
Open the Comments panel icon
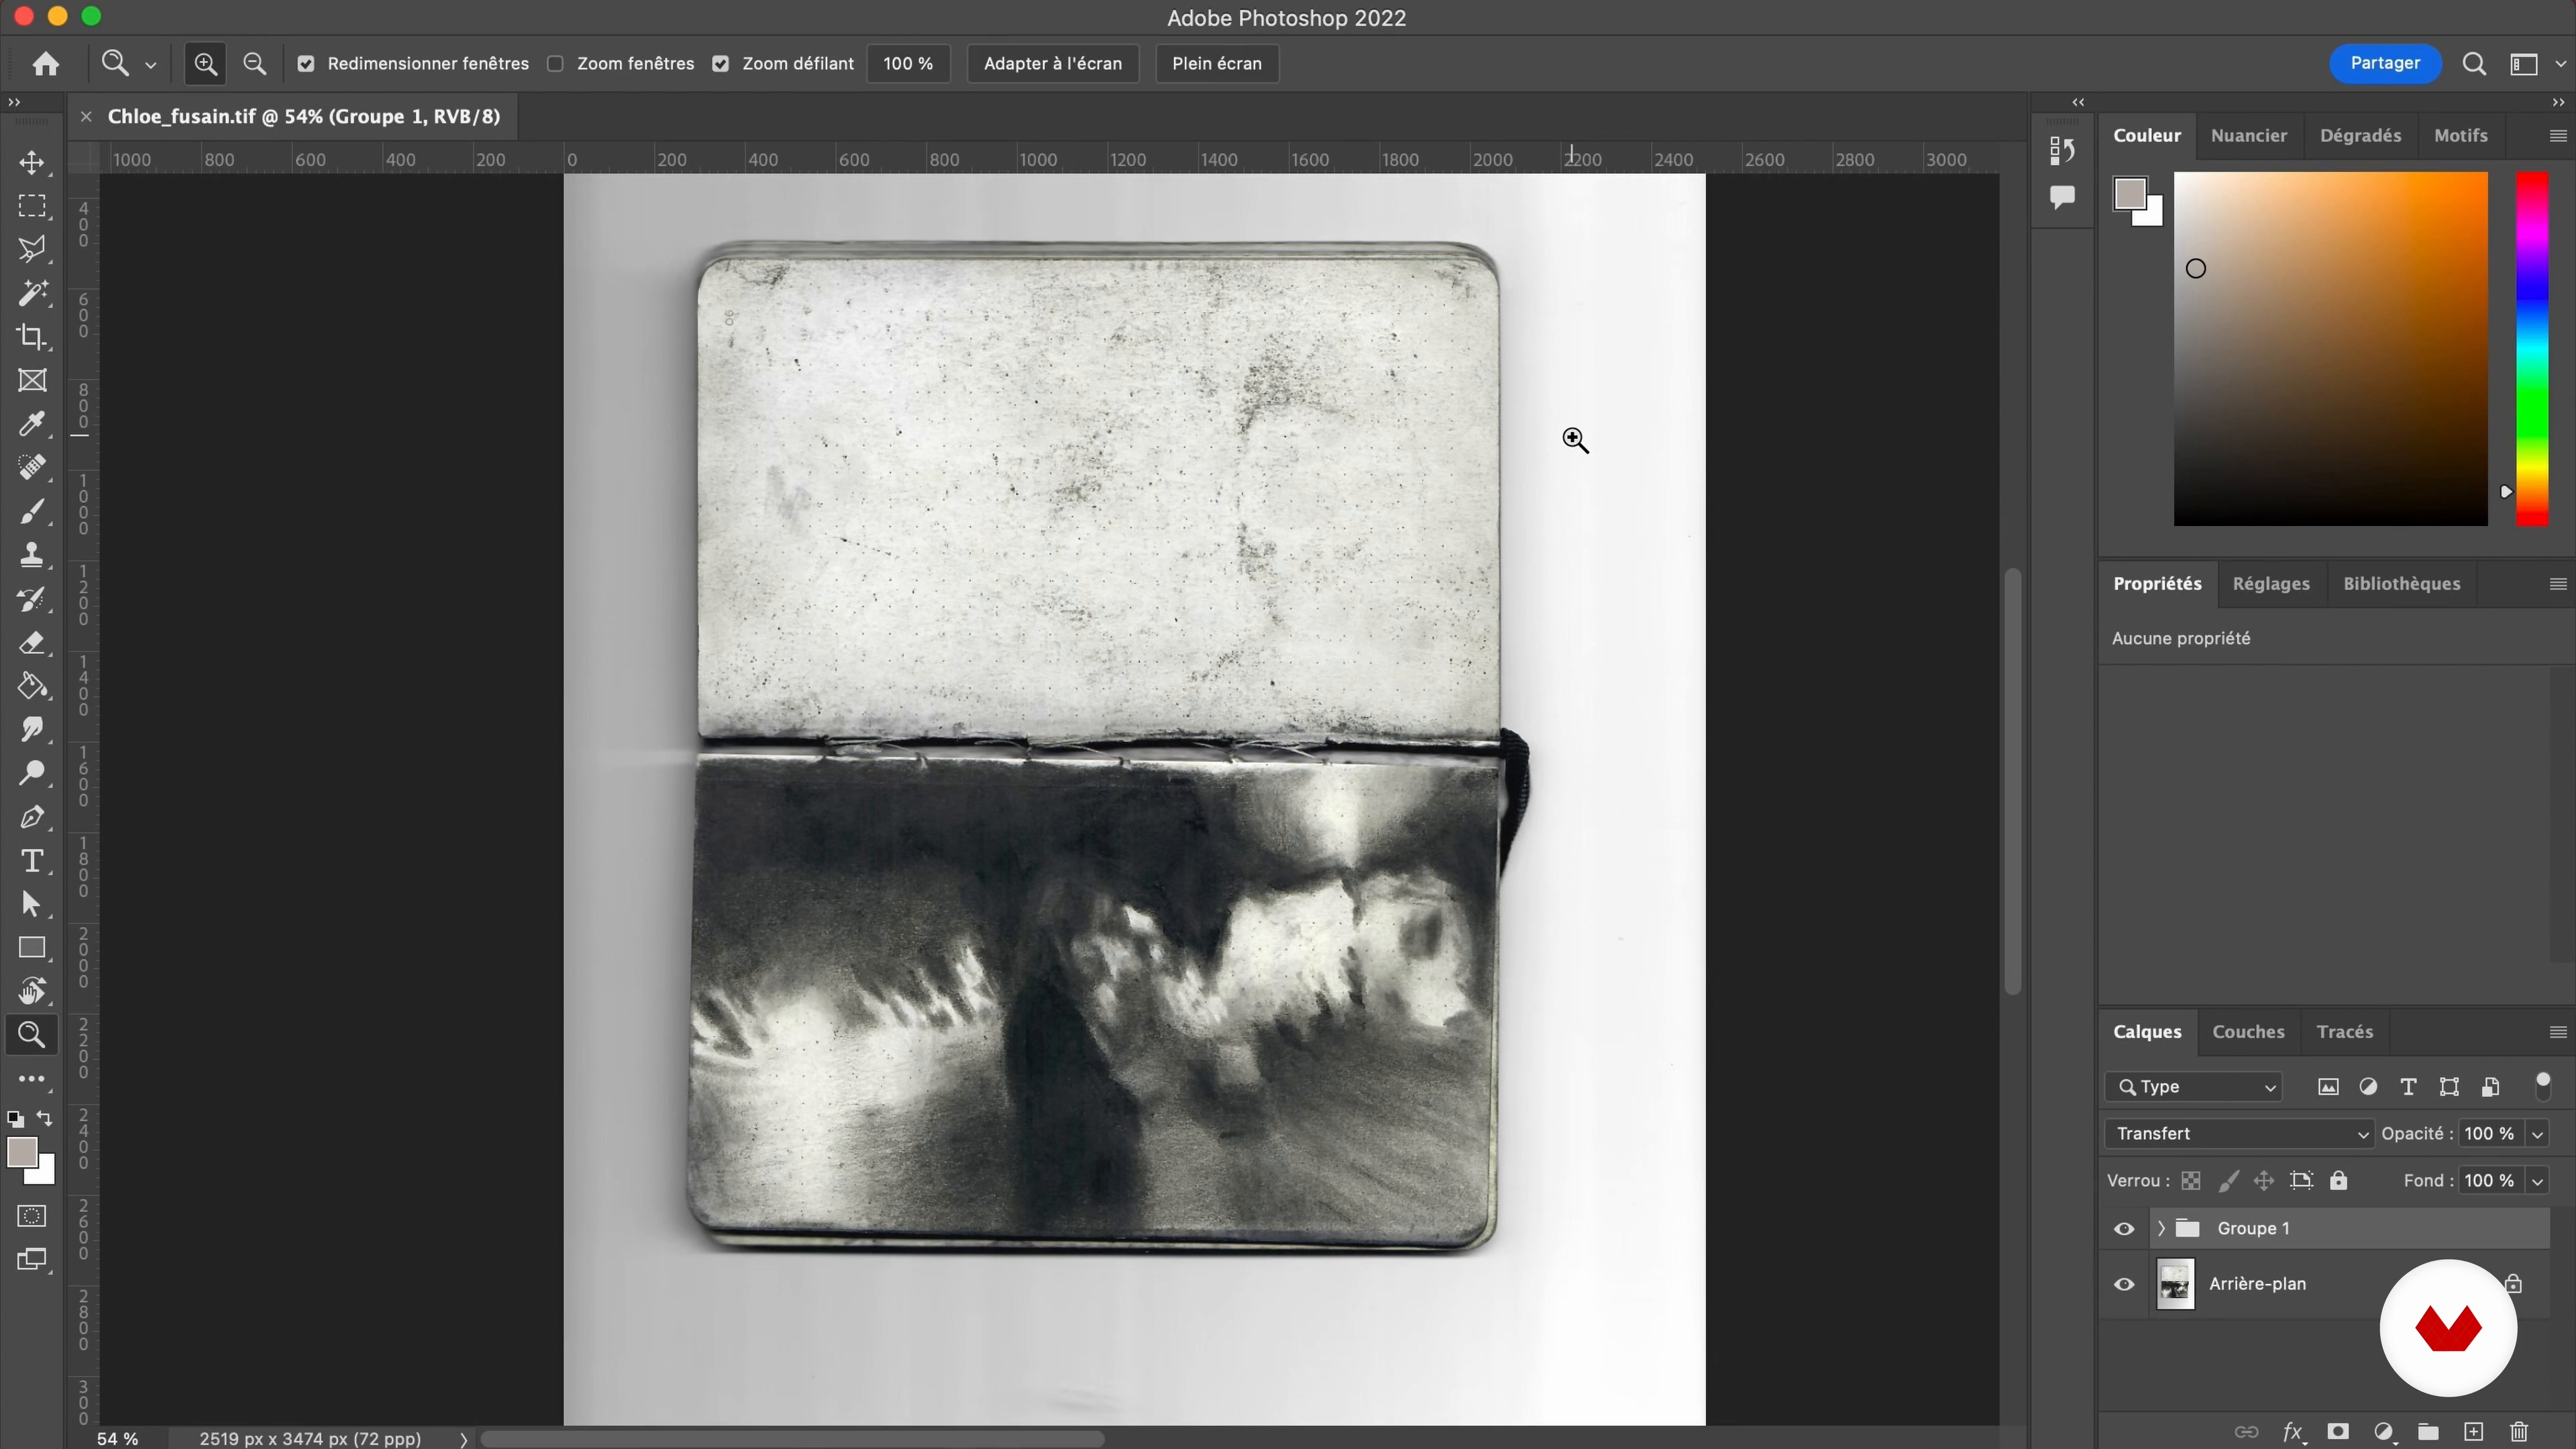pyautogui.click(x=2062, y=197)
